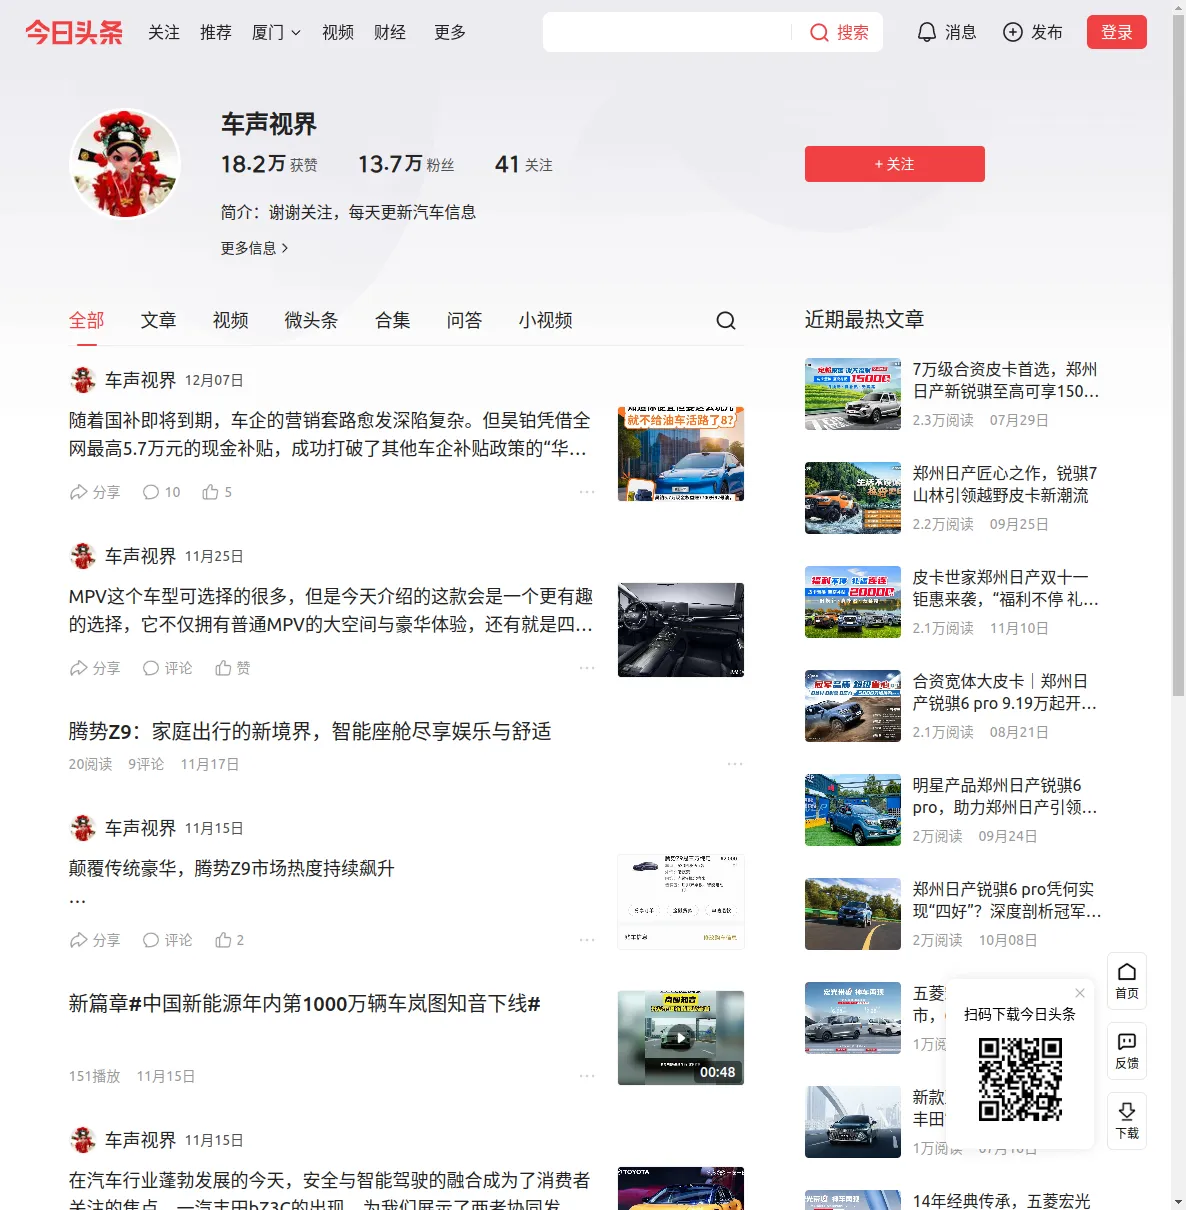This screenshot has height=1210, width=1186.
Task: Click the search magnifier 搜索 button
Action: [x=839, y=32]
